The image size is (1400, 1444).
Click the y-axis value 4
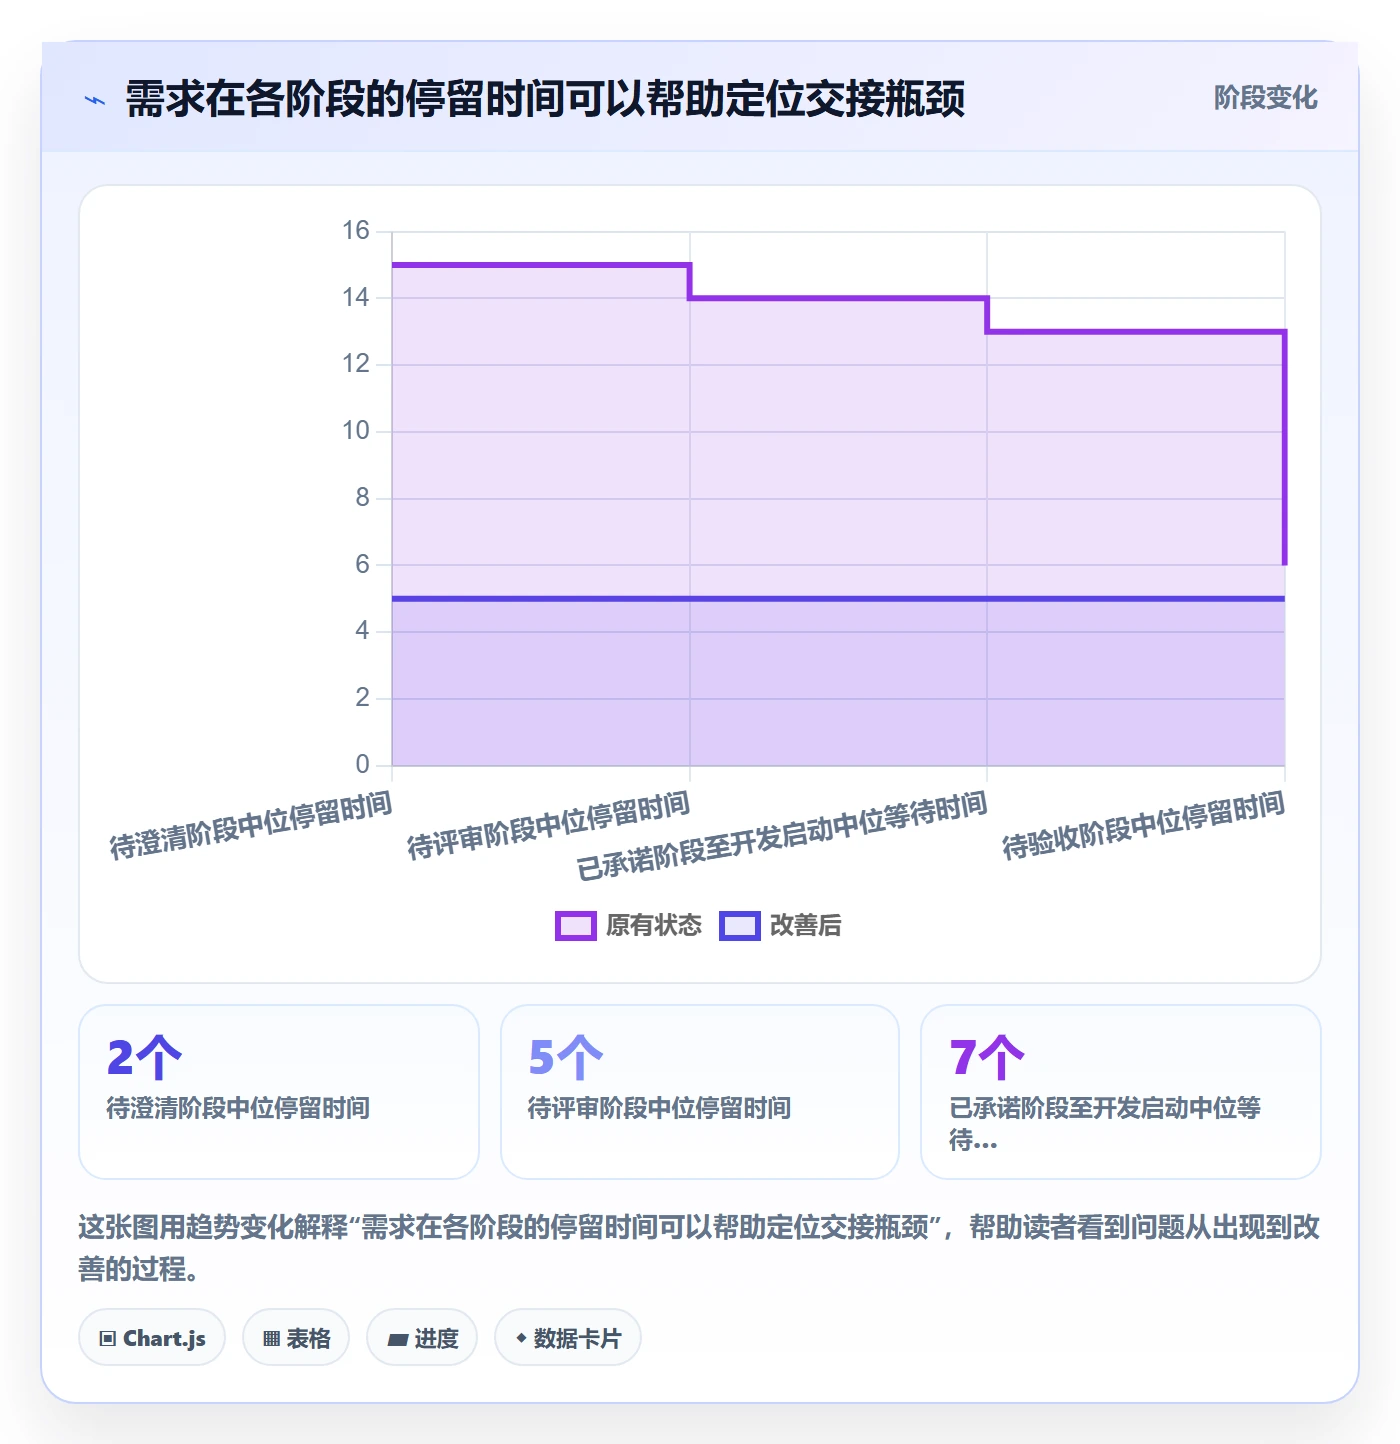[362, 631]
